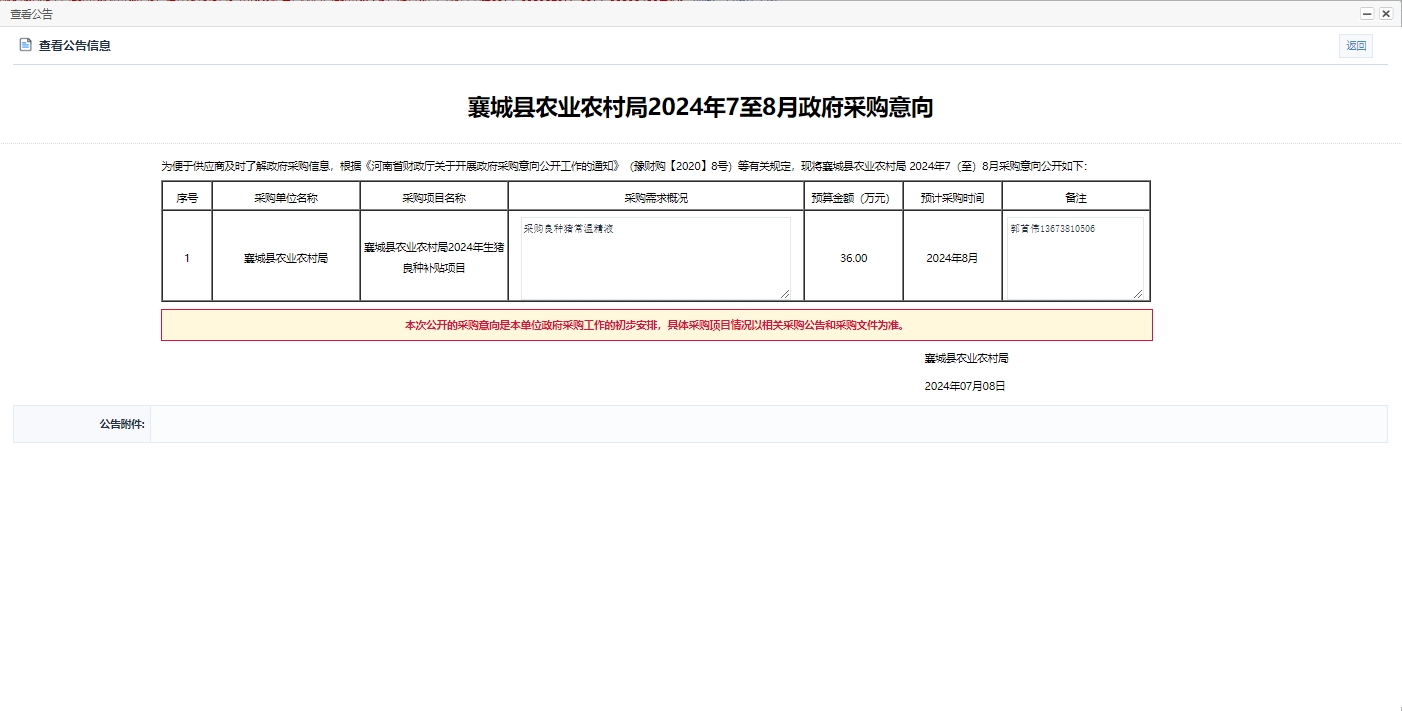This screenshot has width=1402, height=711.
Task: Select the 2024年8月 purchase time cell
Action: tap(952, 258)
